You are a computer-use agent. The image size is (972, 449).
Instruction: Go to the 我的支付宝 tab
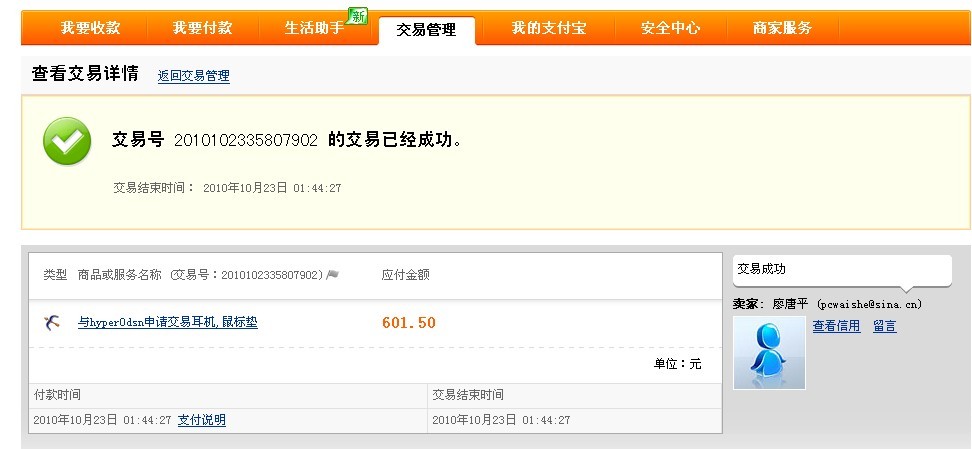(549, 28)
